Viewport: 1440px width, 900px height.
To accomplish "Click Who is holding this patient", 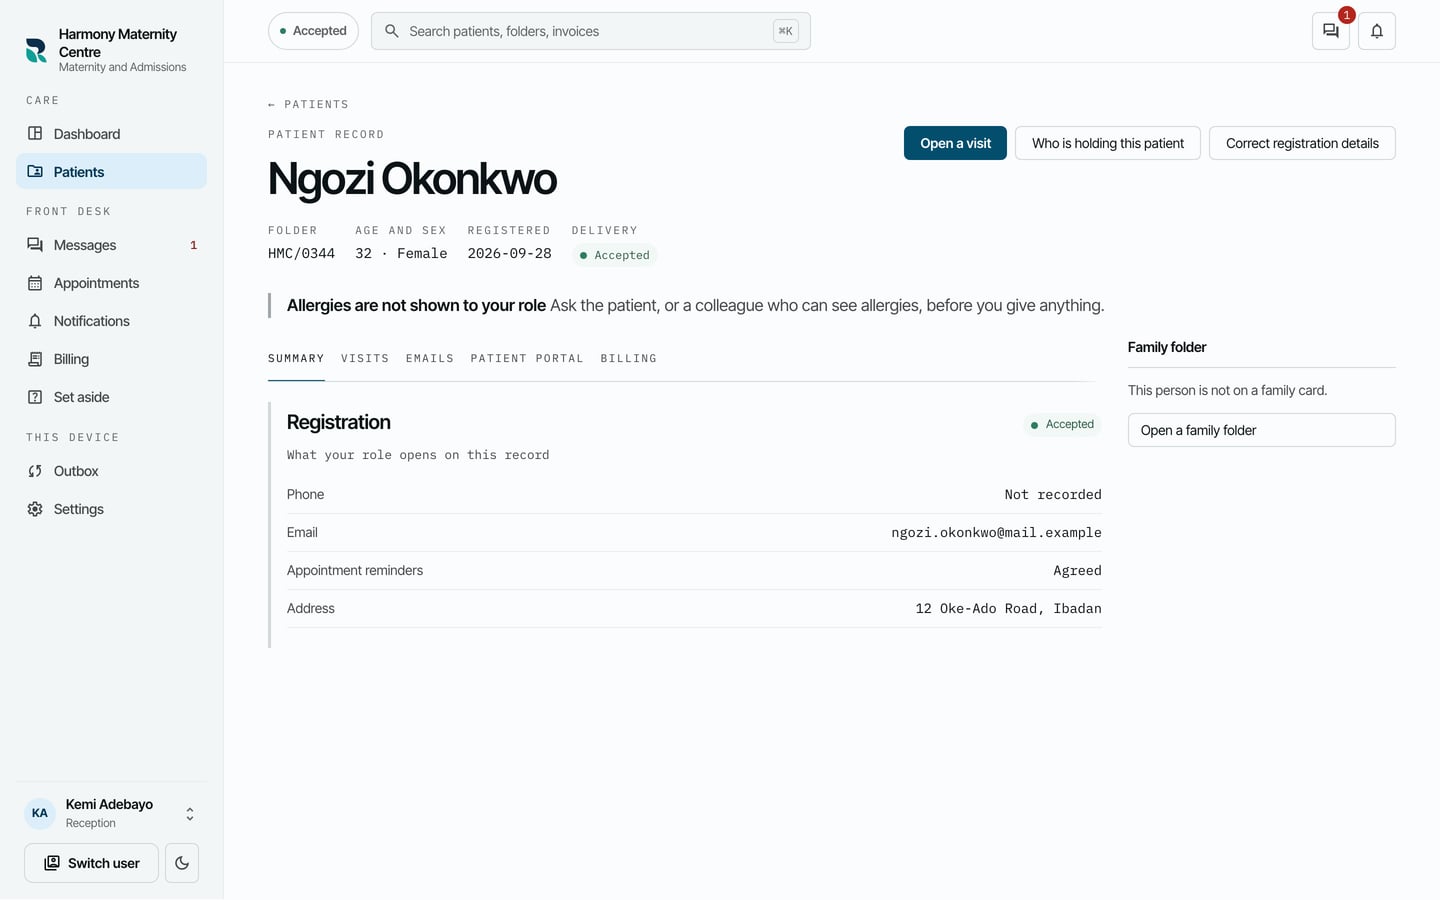I will pyautogui.click(x=1108, y=143).
